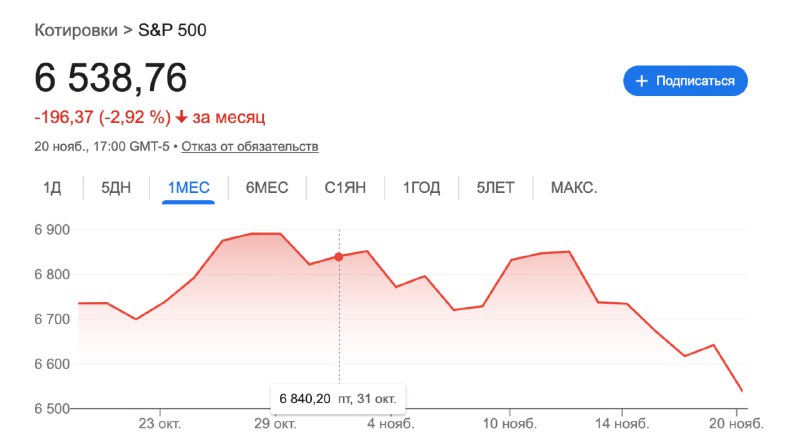The width and height of the screenshot is (800, 447).
Task: Select the МАКС. range tab
Action: 574,187
